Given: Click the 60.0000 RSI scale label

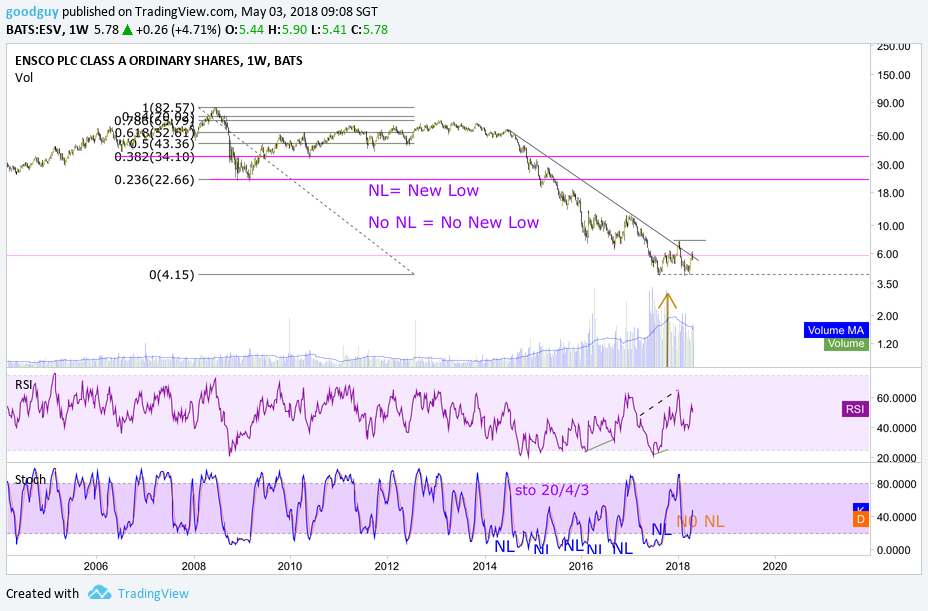Looking at the screenshot, I should pos(897,398).
